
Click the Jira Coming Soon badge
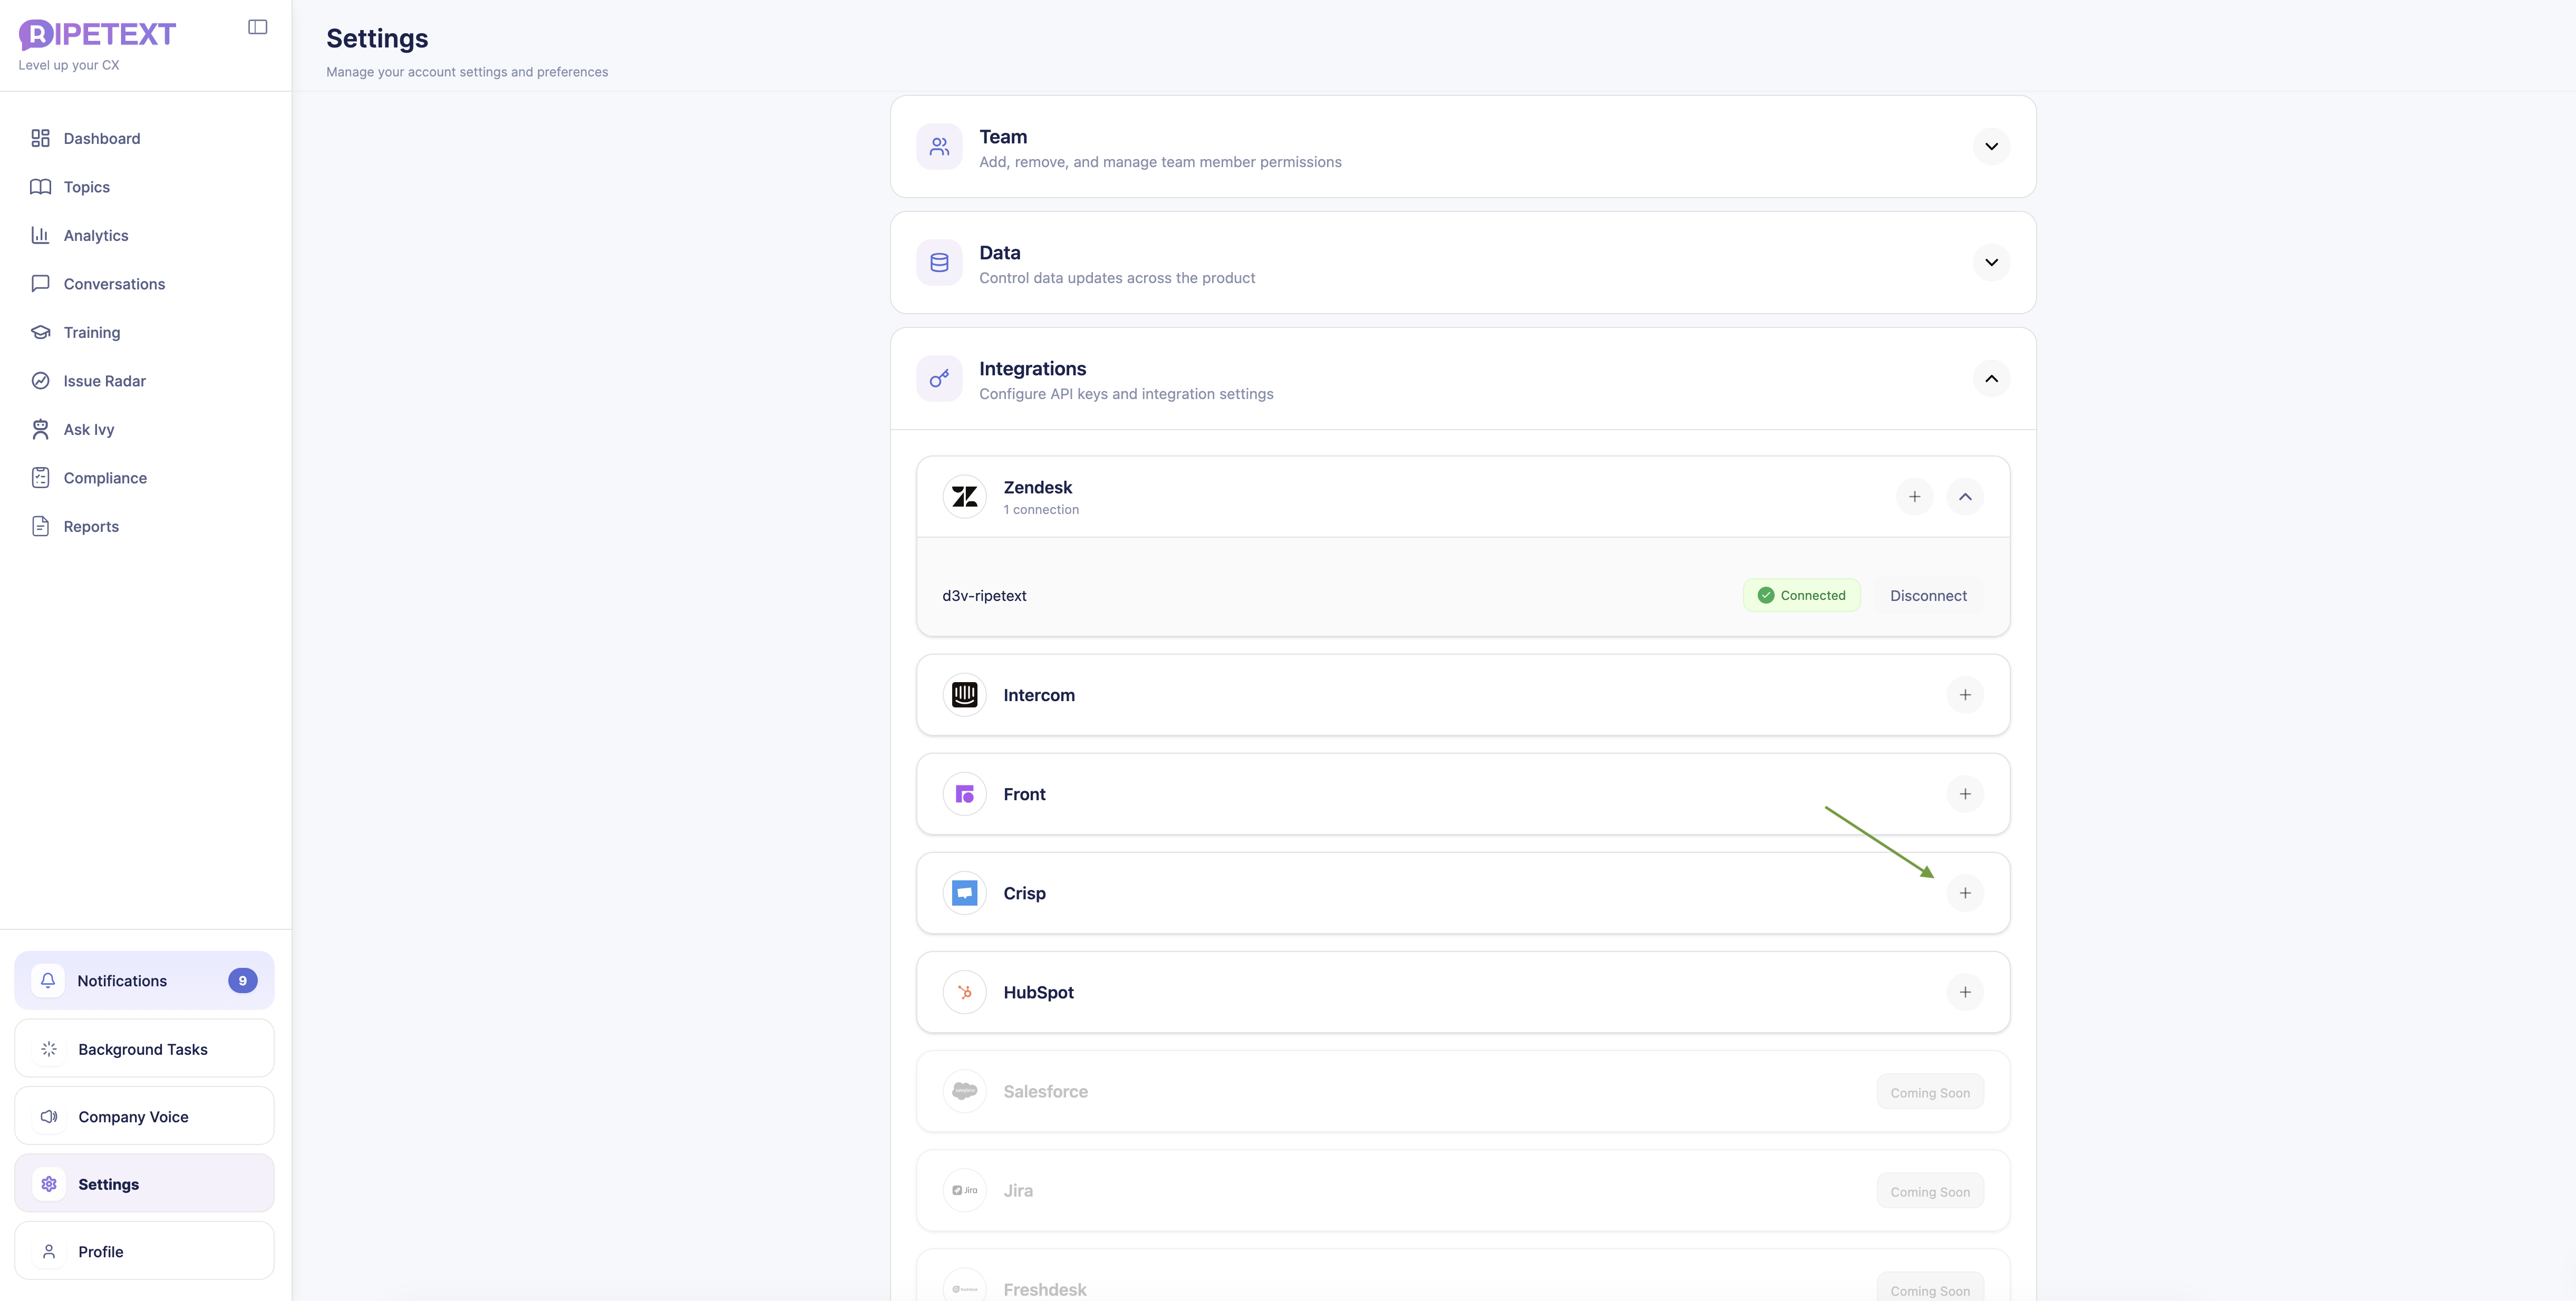point(1930,1192)
